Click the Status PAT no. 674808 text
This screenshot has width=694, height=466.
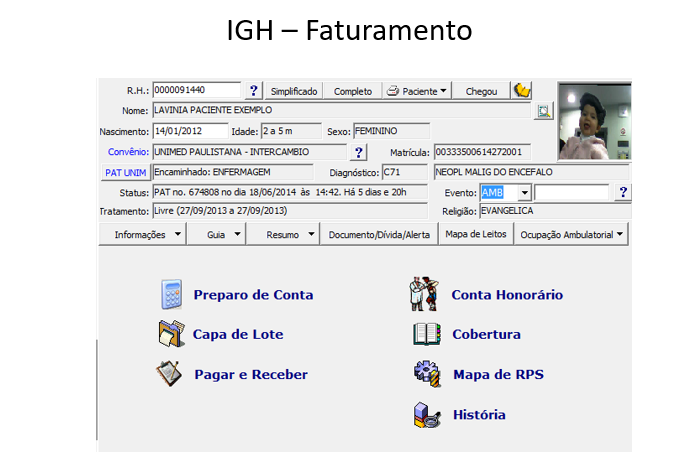[x=280, y=193]
